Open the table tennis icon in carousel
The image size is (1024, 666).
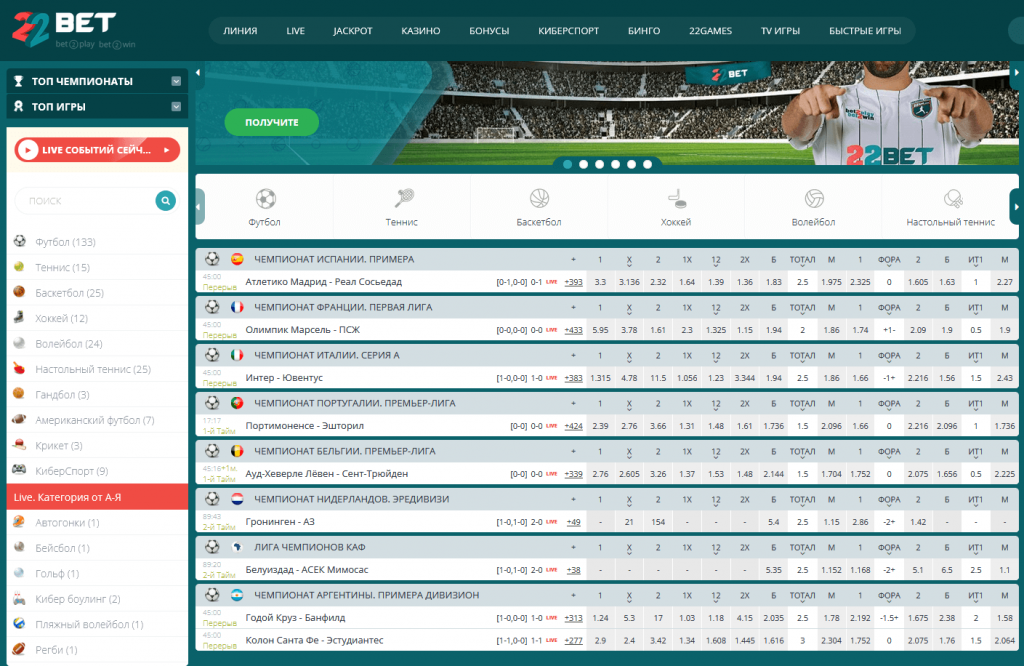[951, 198]
